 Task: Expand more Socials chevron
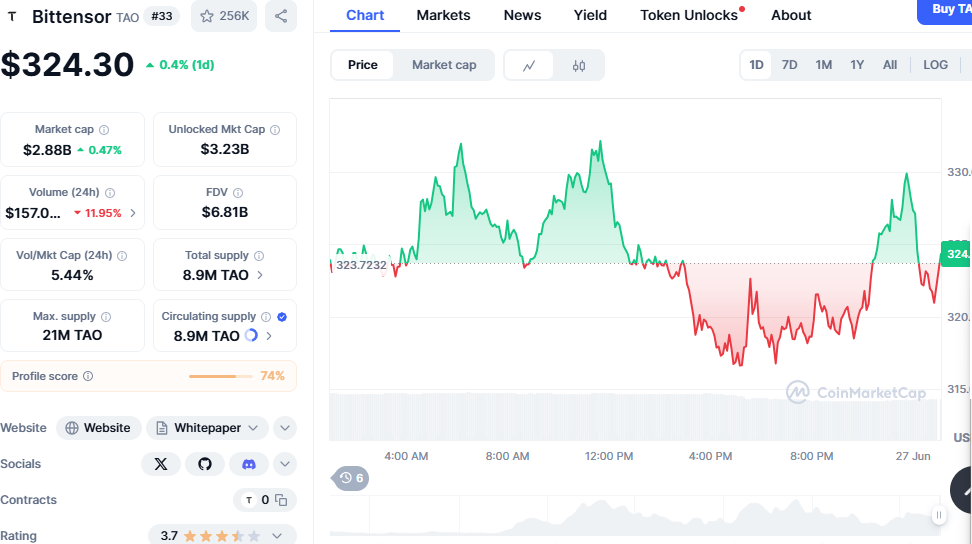pos(285,464)
